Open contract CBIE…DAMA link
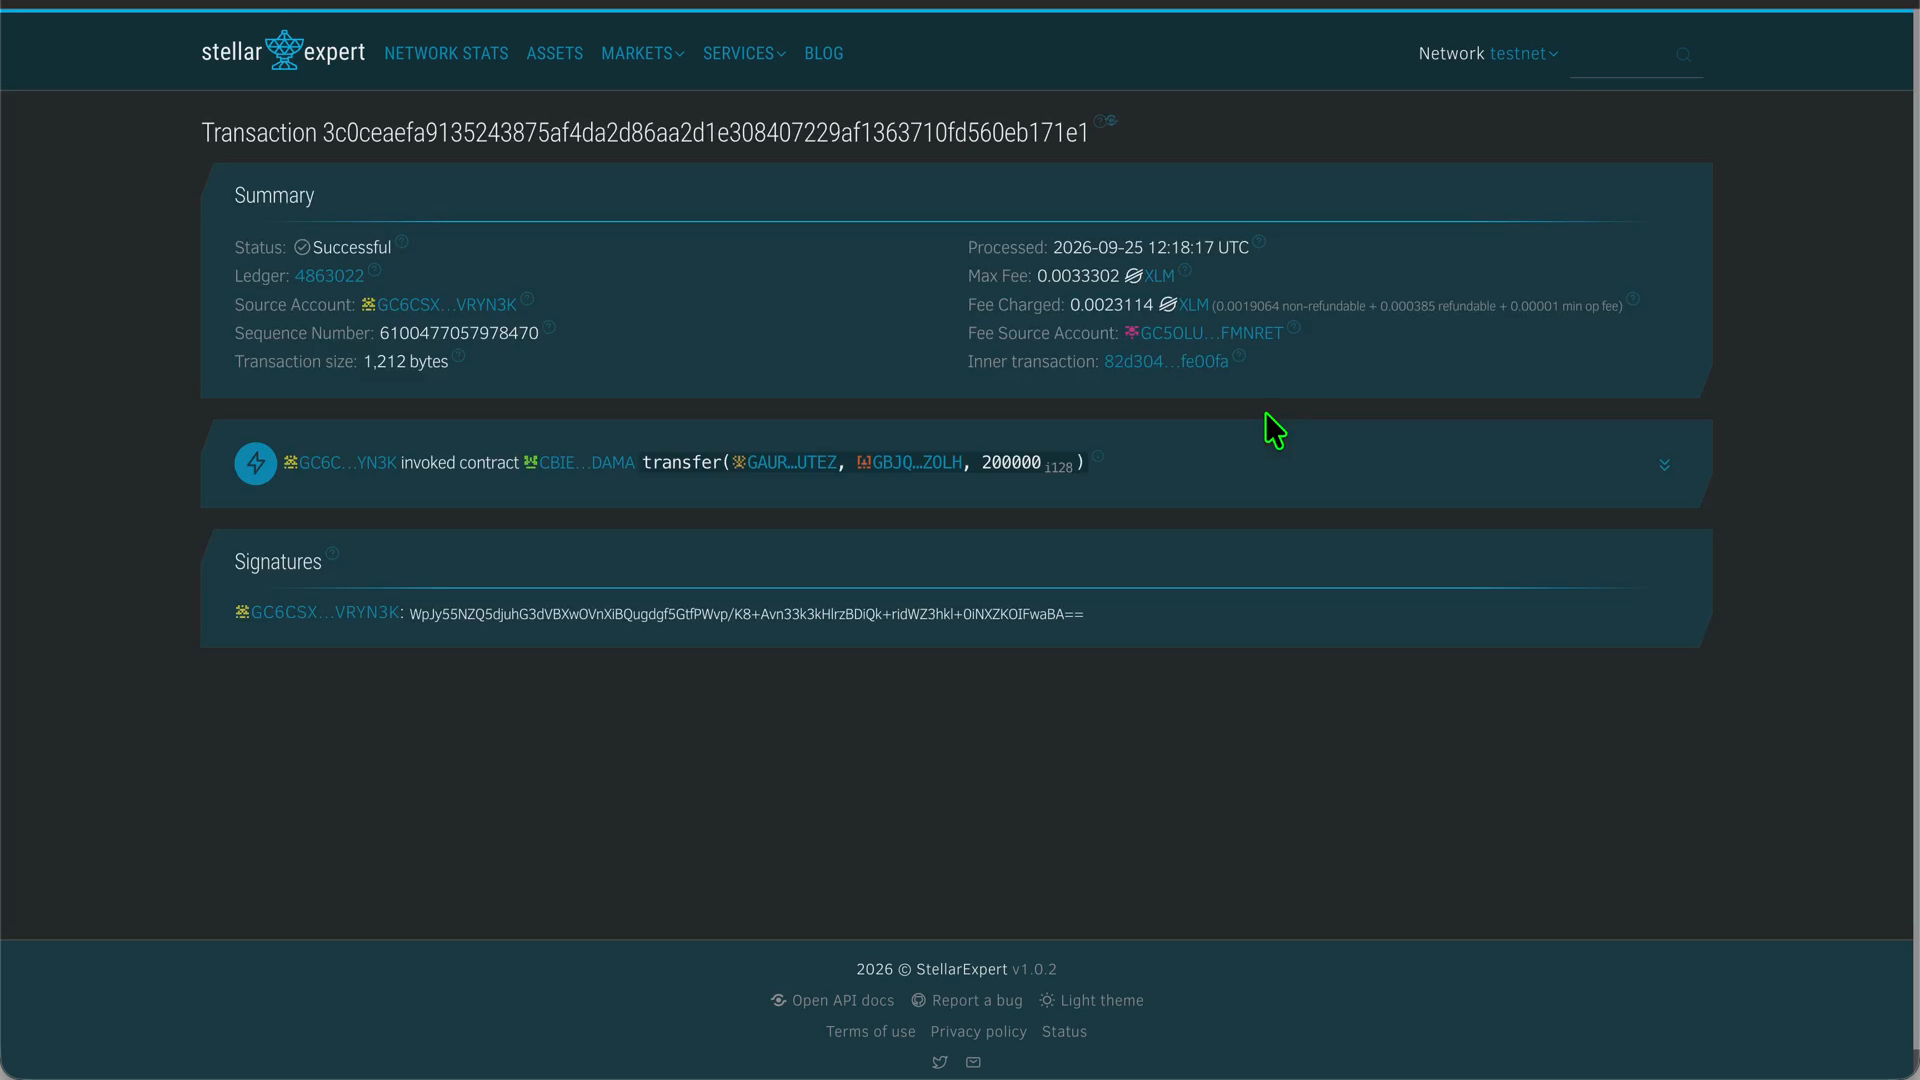The height and width of the screenshot is (1080, 1920). (579, 463)
